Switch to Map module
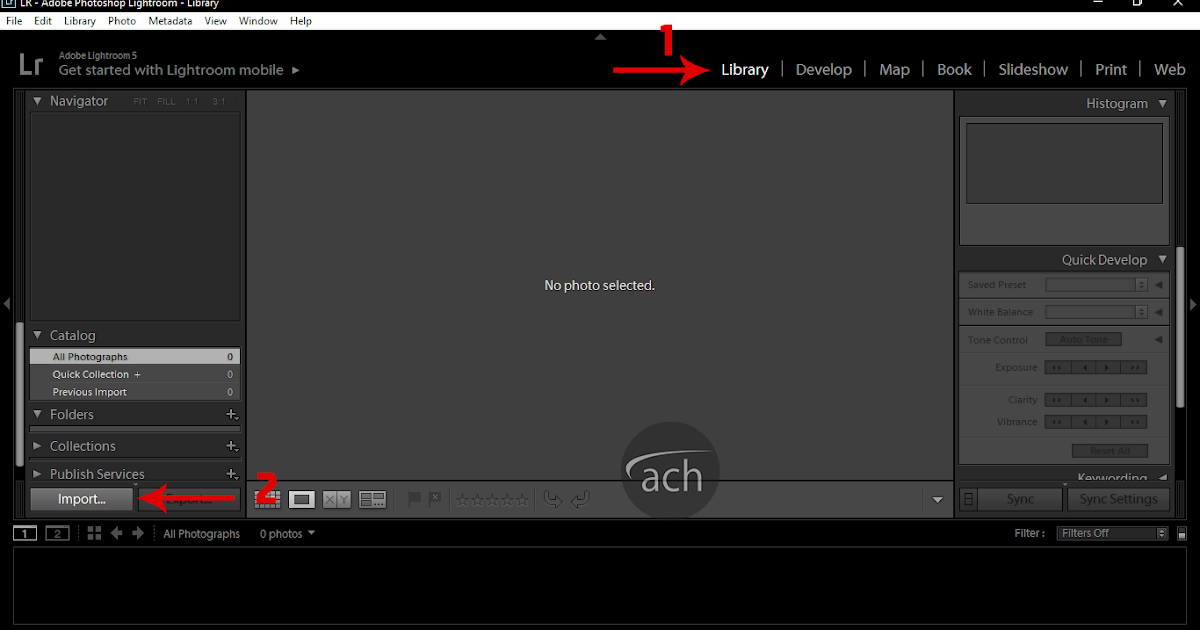 click(x=894, y=69)
